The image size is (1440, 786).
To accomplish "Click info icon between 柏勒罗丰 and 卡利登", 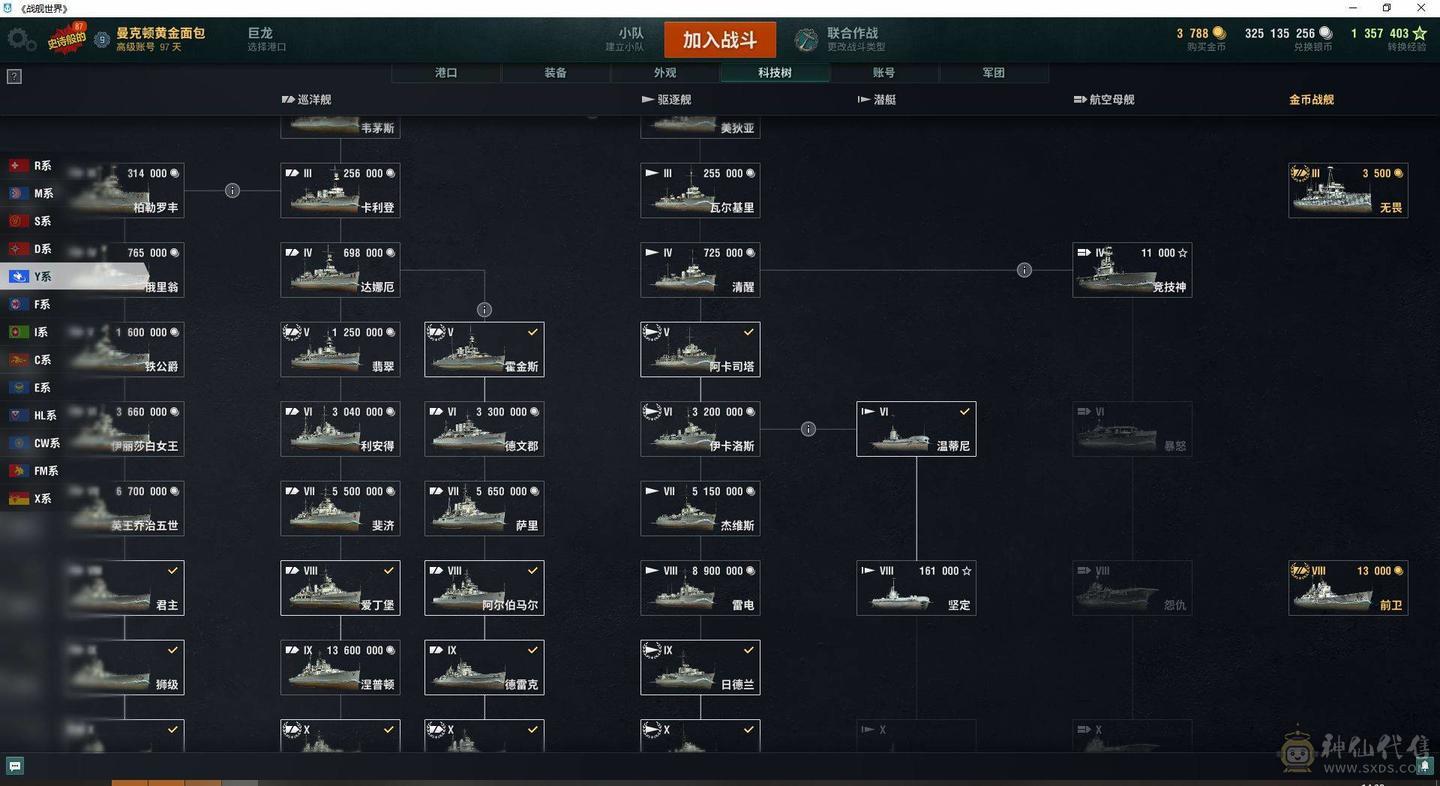I will (232, 190).
